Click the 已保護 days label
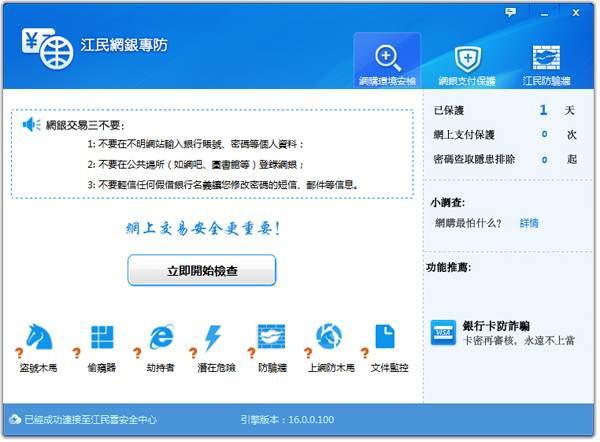 tap(450, 111)
